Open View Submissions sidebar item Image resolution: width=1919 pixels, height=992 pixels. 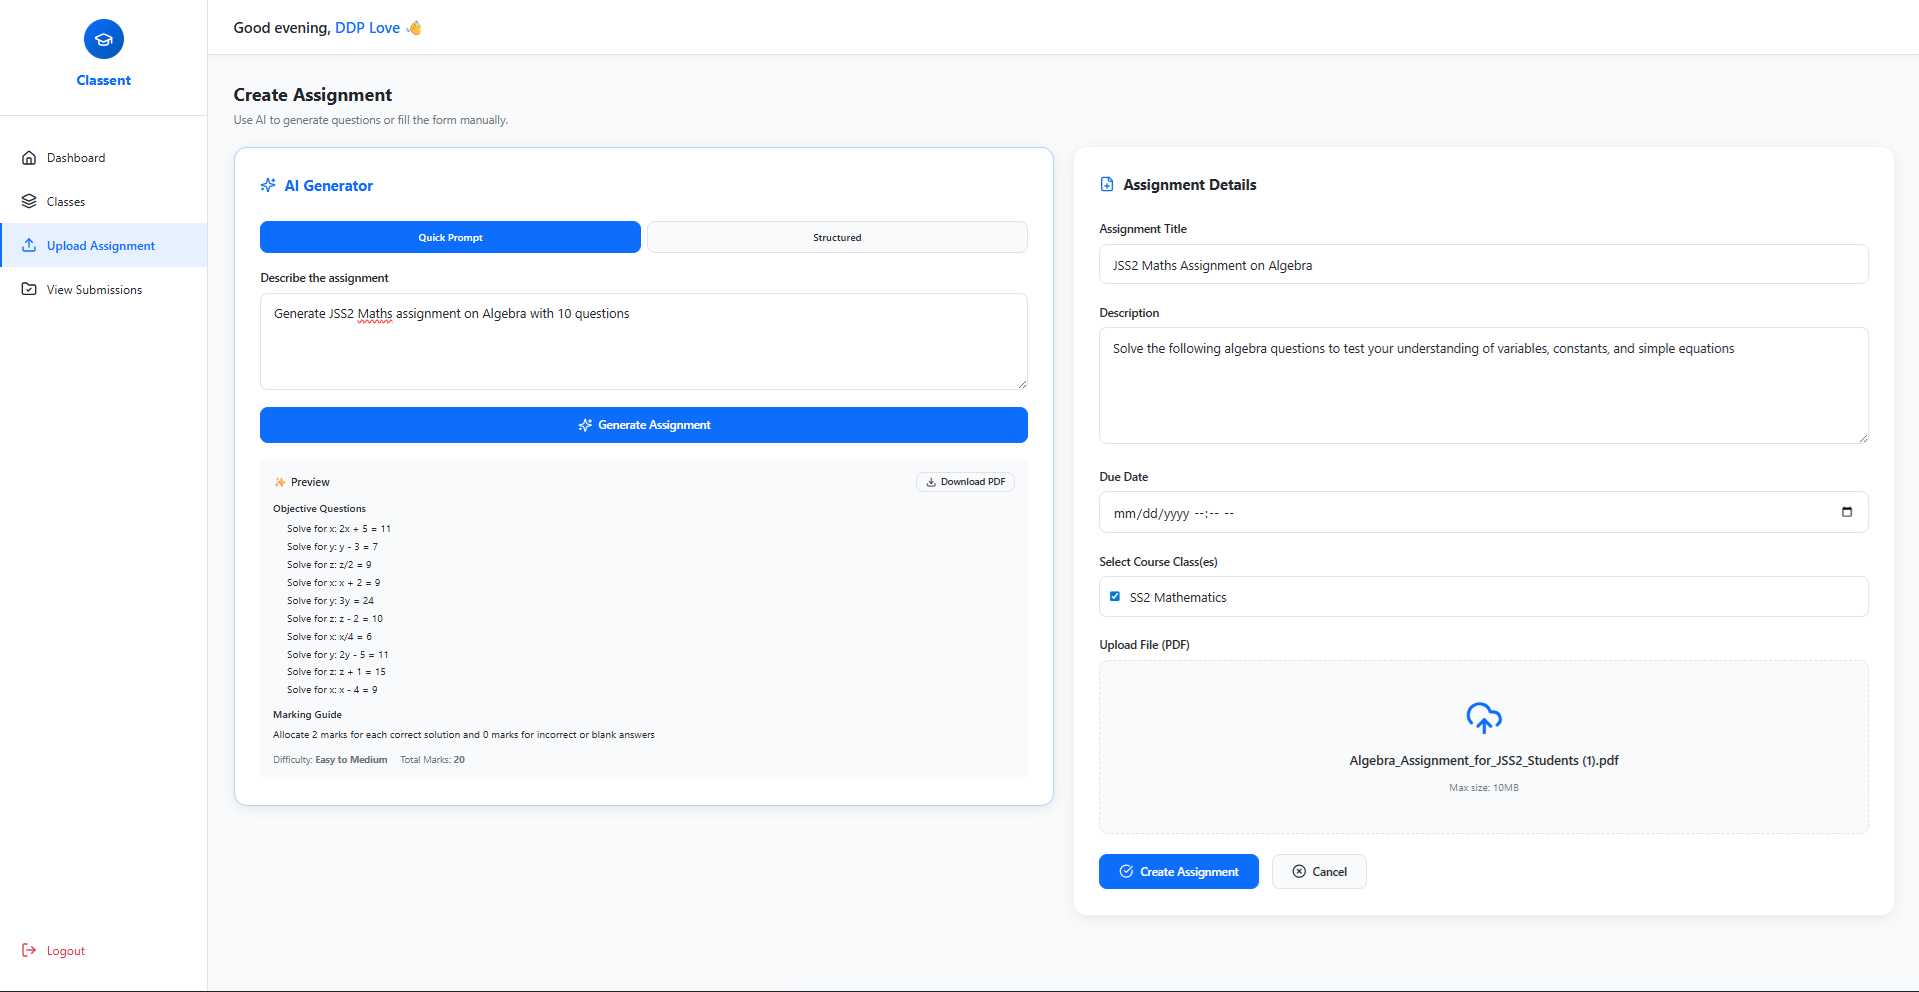pos(104,290)
